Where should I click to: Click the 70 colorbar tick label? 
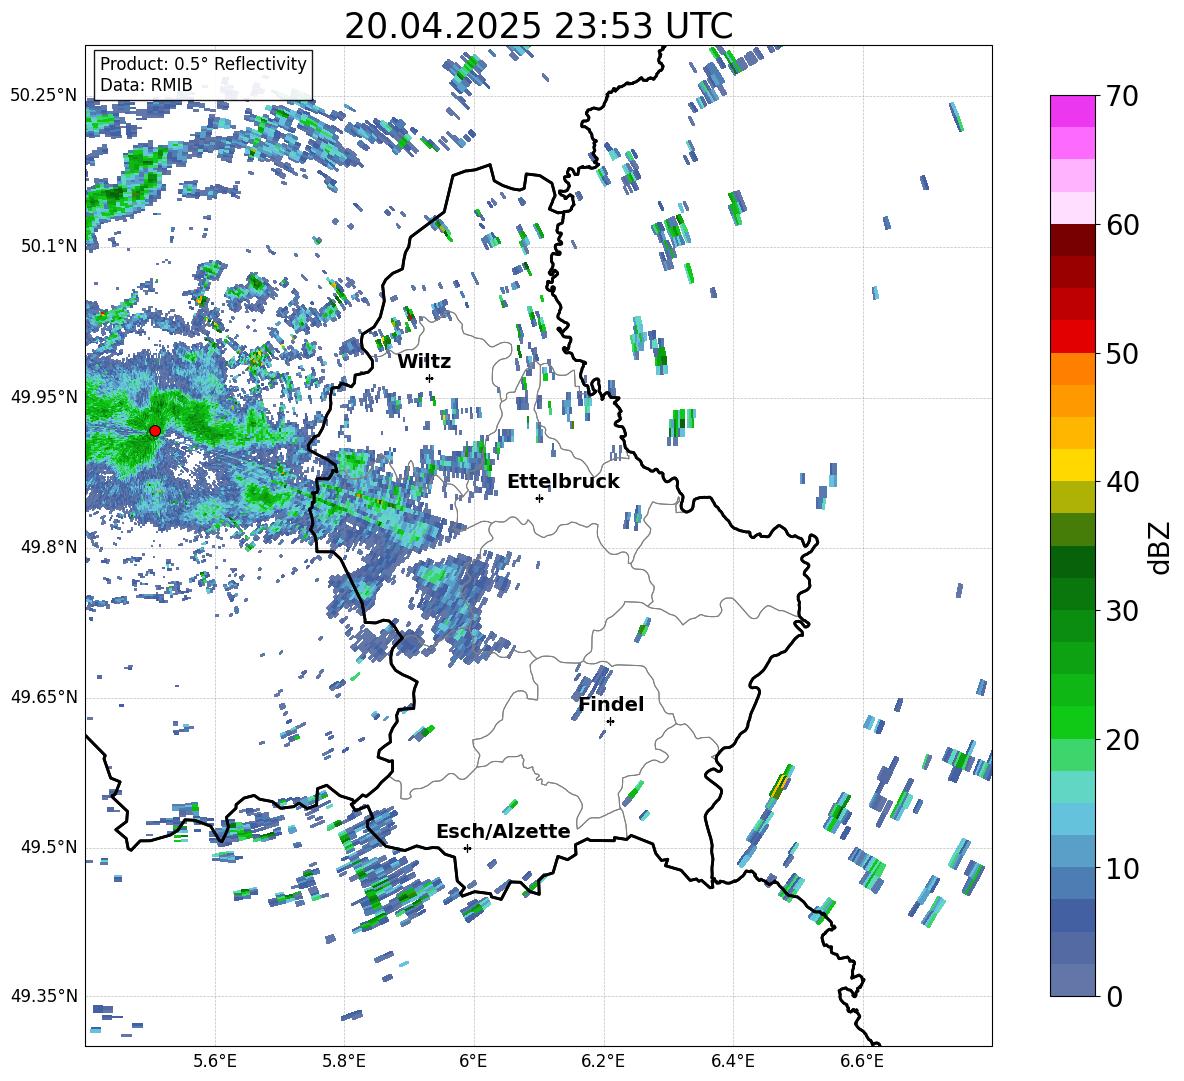[1122, 97]
